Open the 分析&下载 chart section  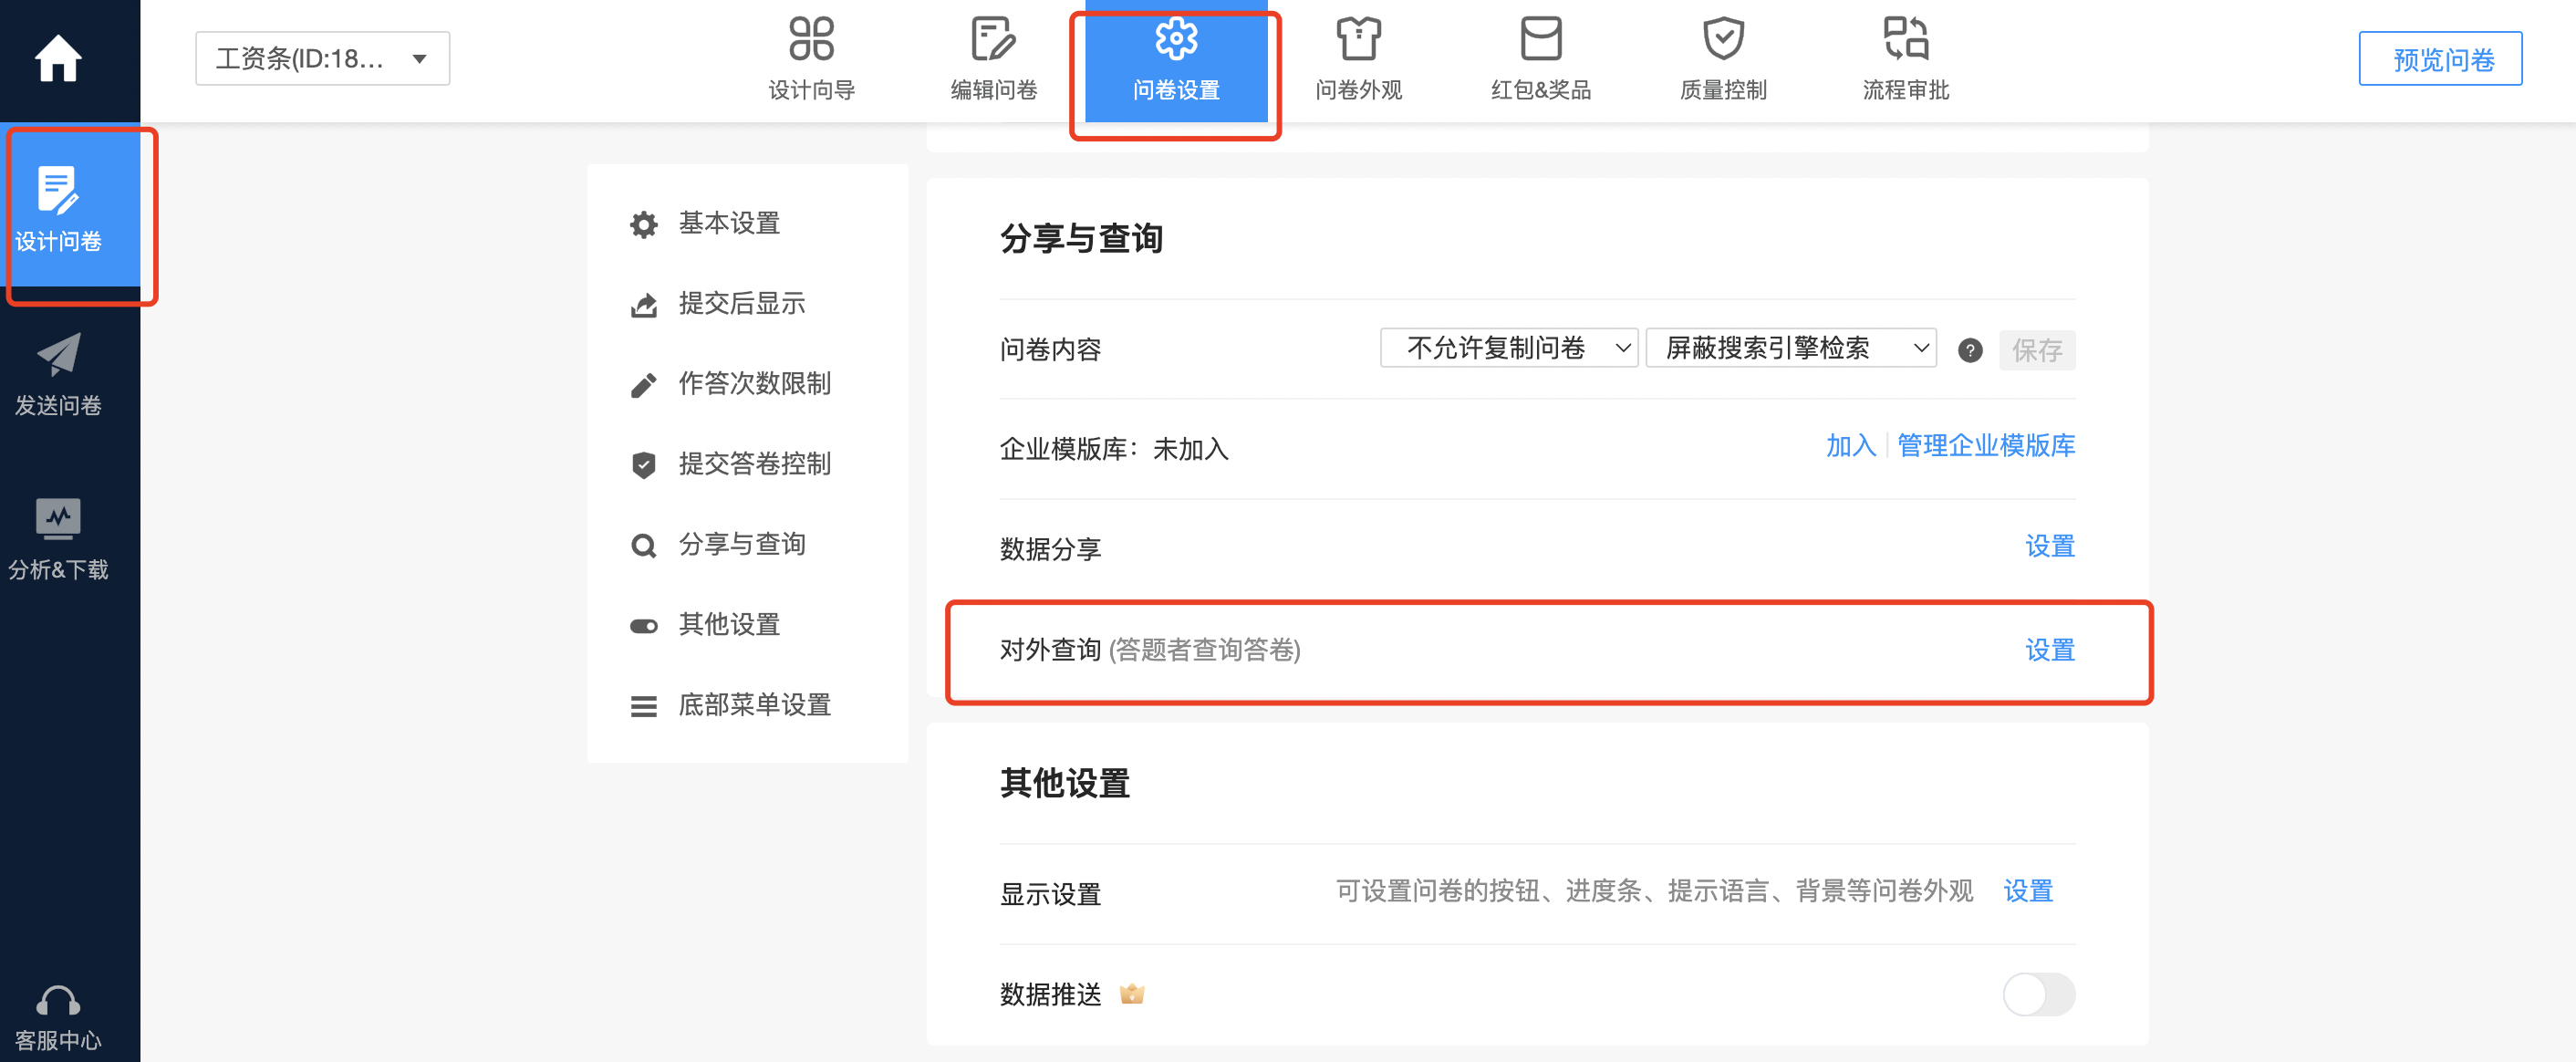58,539
